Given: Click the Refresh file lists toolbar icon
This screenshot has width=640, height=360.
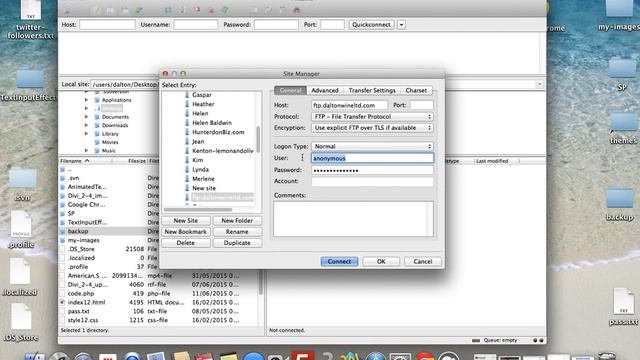Looking at the screenshot, I should pyautogui.click(x=168, y=10).
